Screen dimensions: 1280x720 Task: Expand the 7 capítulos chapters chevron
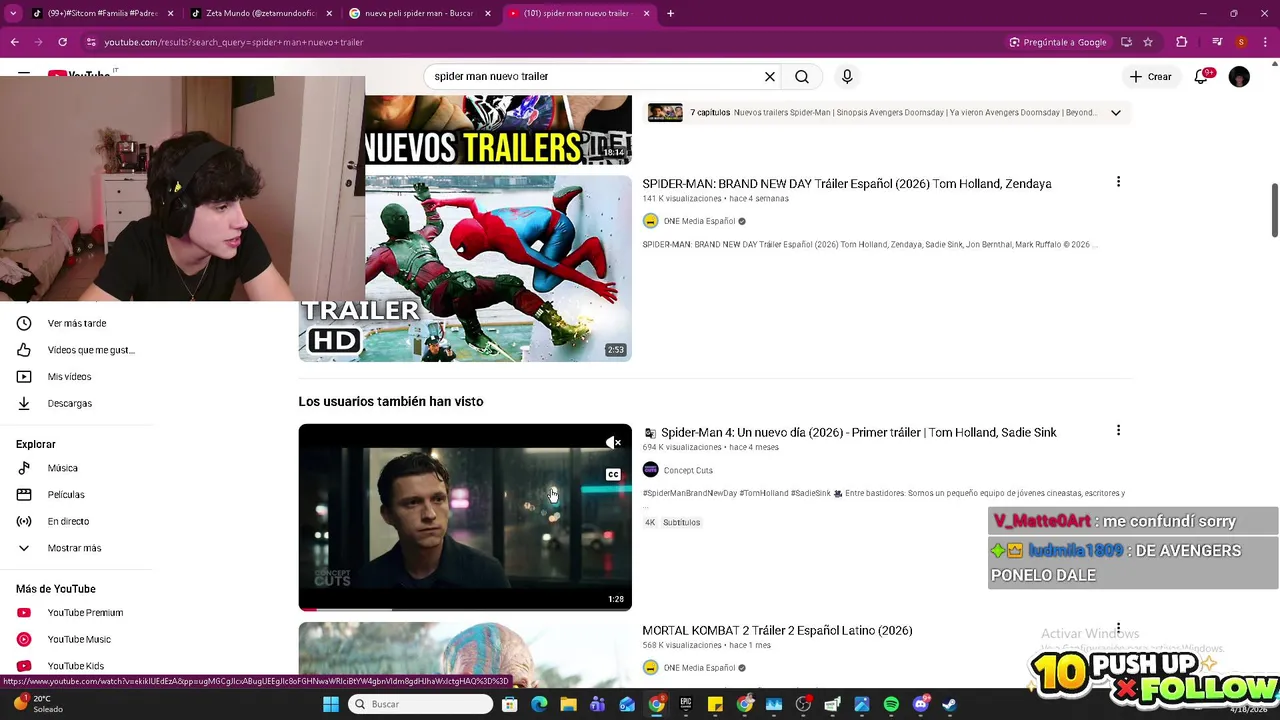point(1115,112)
